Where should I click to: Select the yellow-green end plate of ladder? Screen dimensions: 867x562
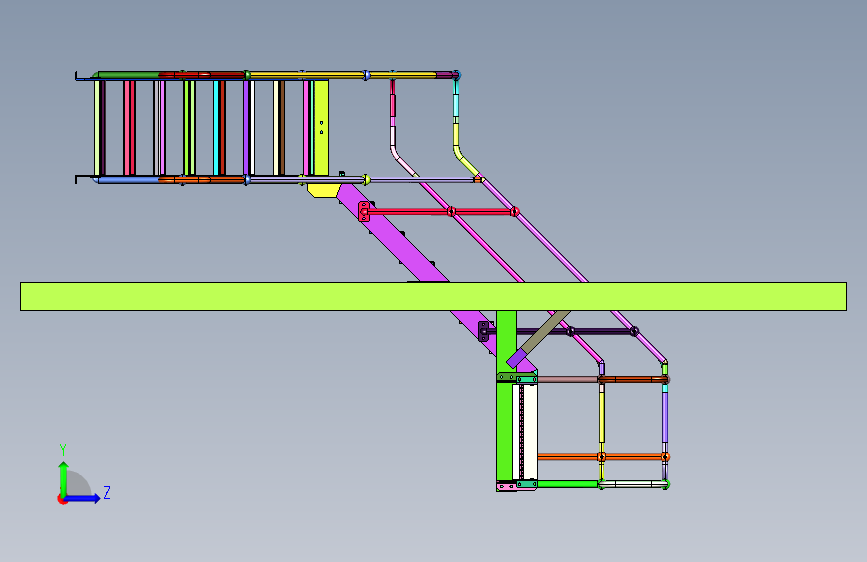point(321,128)
